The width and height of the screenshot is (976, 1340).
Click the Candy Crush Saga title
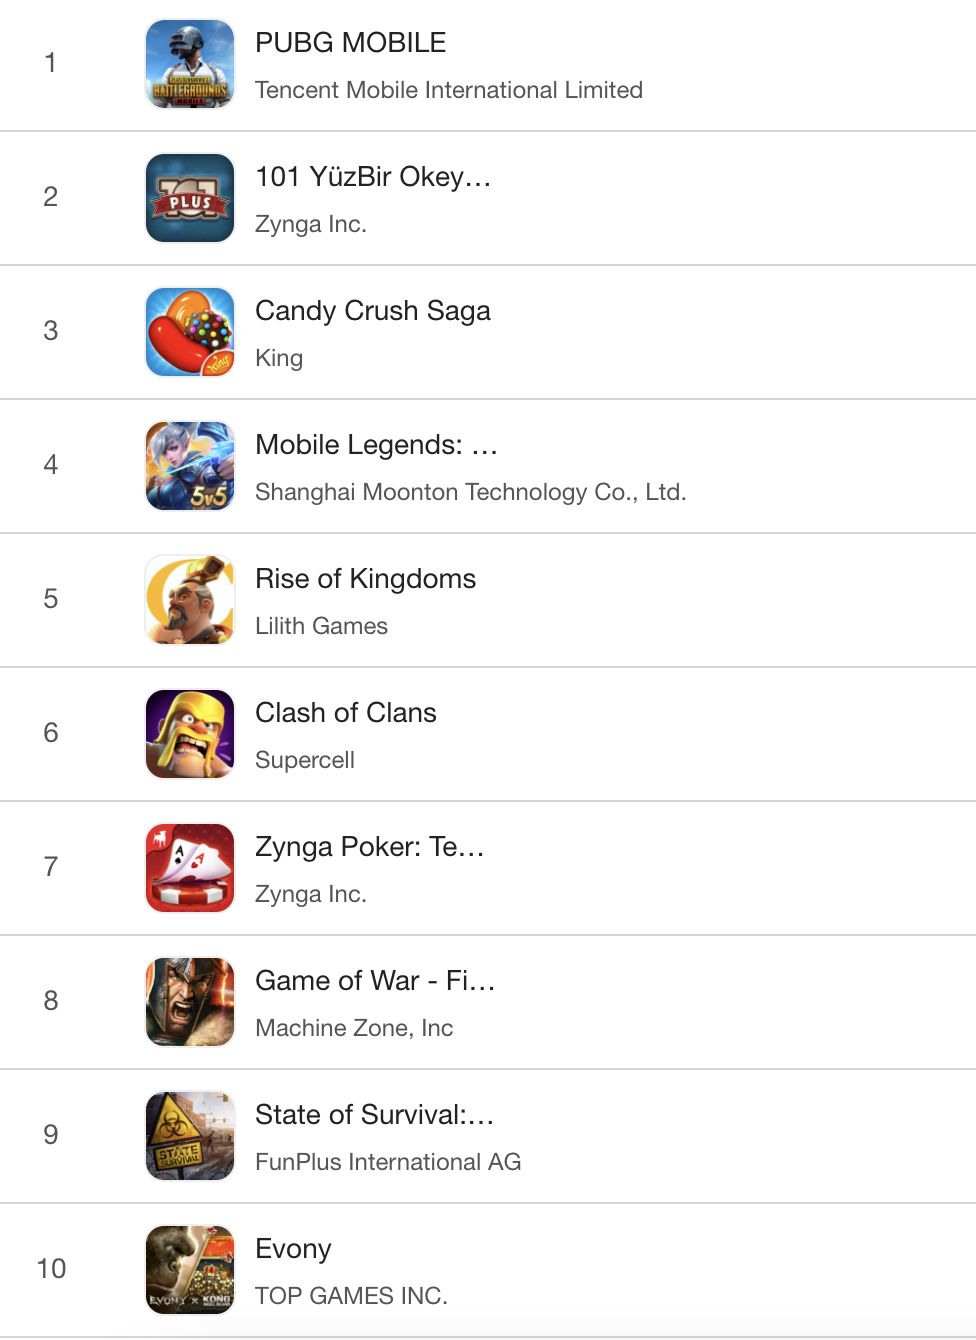[x=372, y=311]
